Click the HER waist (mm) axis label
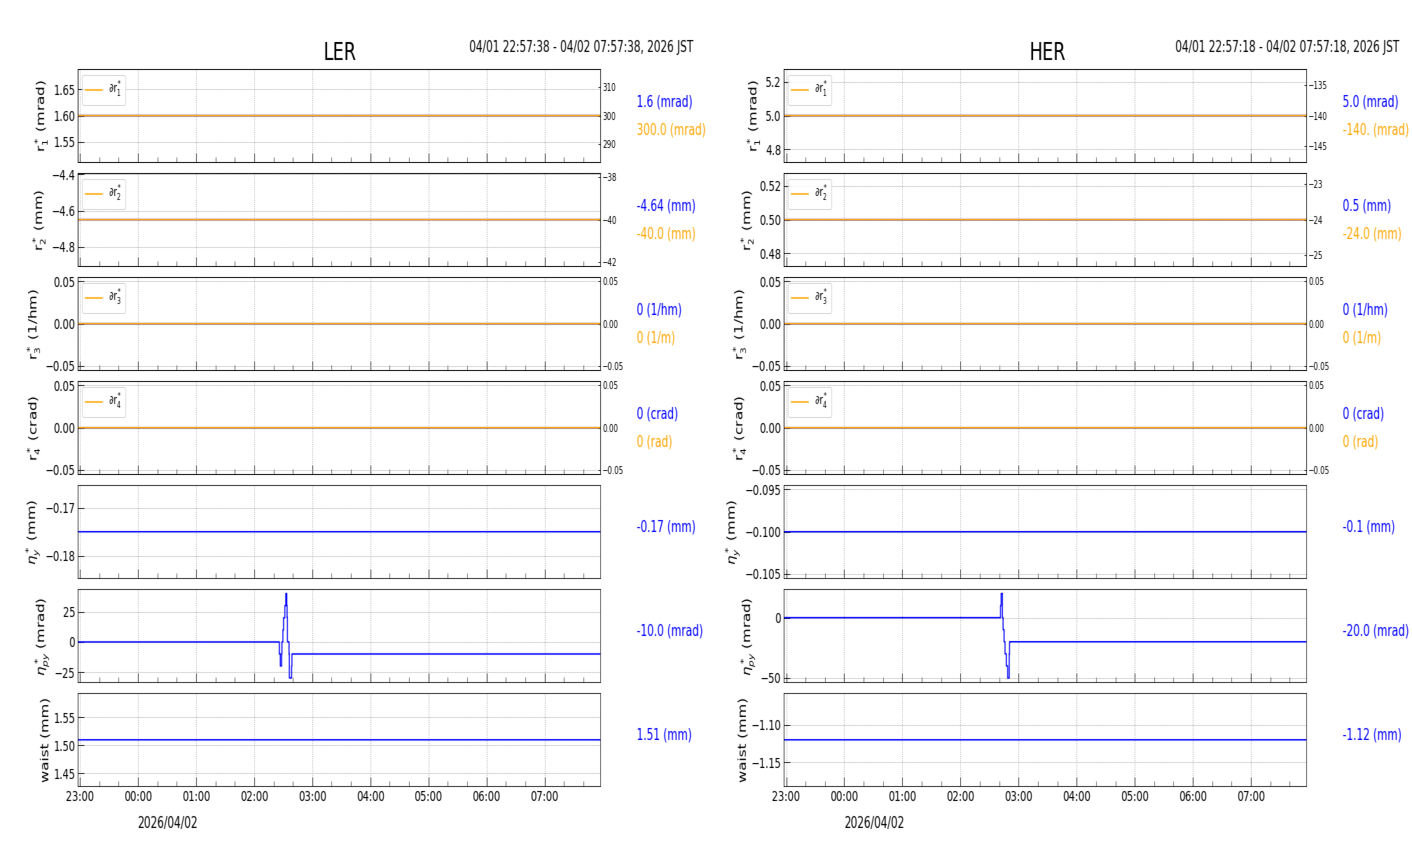The height and width of the screenshot is (864, 1412). click(742, 740)
